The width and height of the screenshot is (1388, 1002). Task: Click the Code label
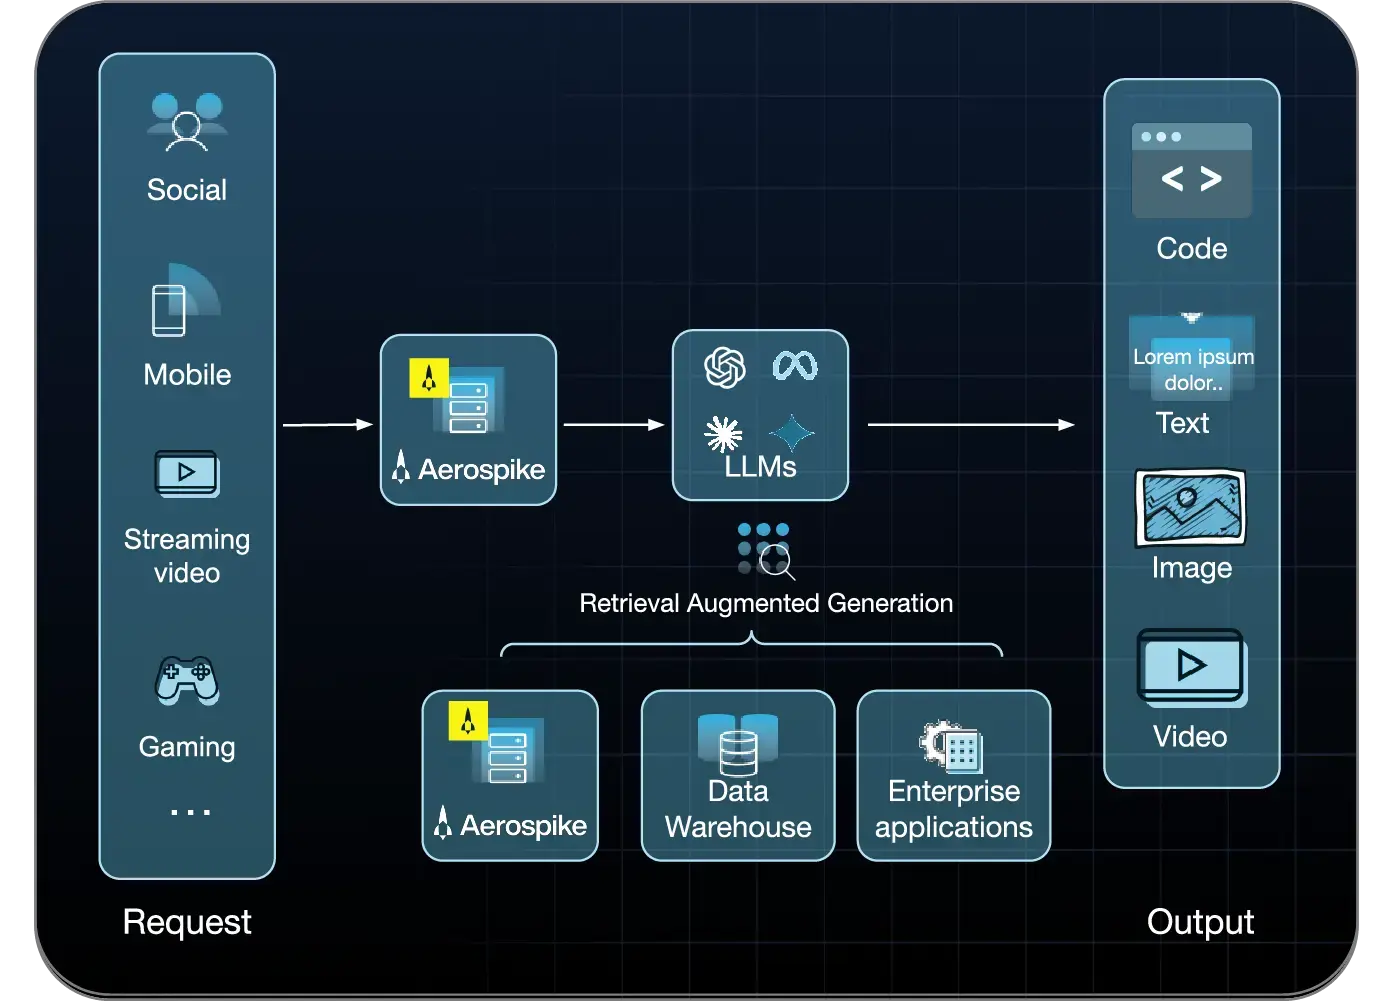tap(1192, 249)
